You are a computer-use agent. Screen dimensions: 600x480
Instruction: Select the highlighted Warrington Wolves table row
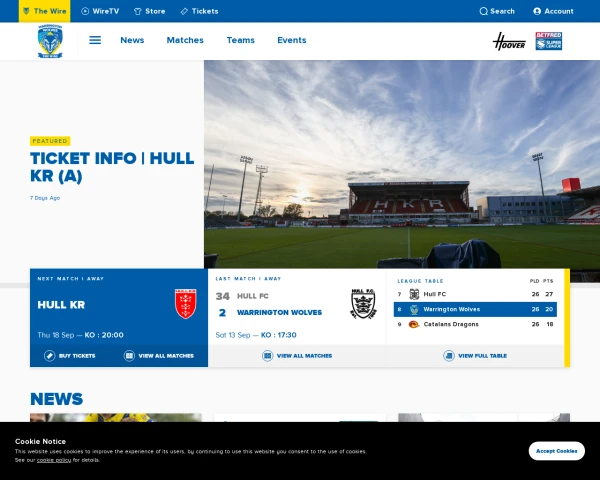tap(475, 309)
